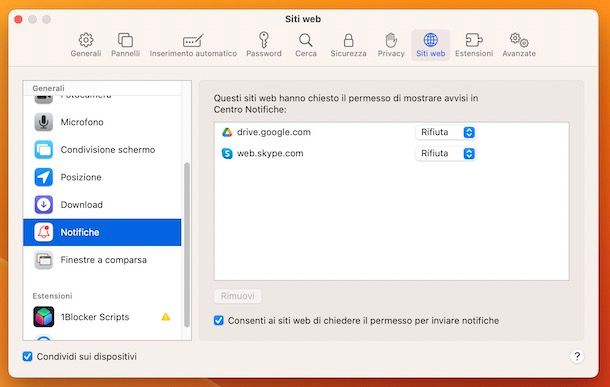Select the Finestre a comparsa label
The height and width of the screenshot is (387, 610).
pos(103,260)
